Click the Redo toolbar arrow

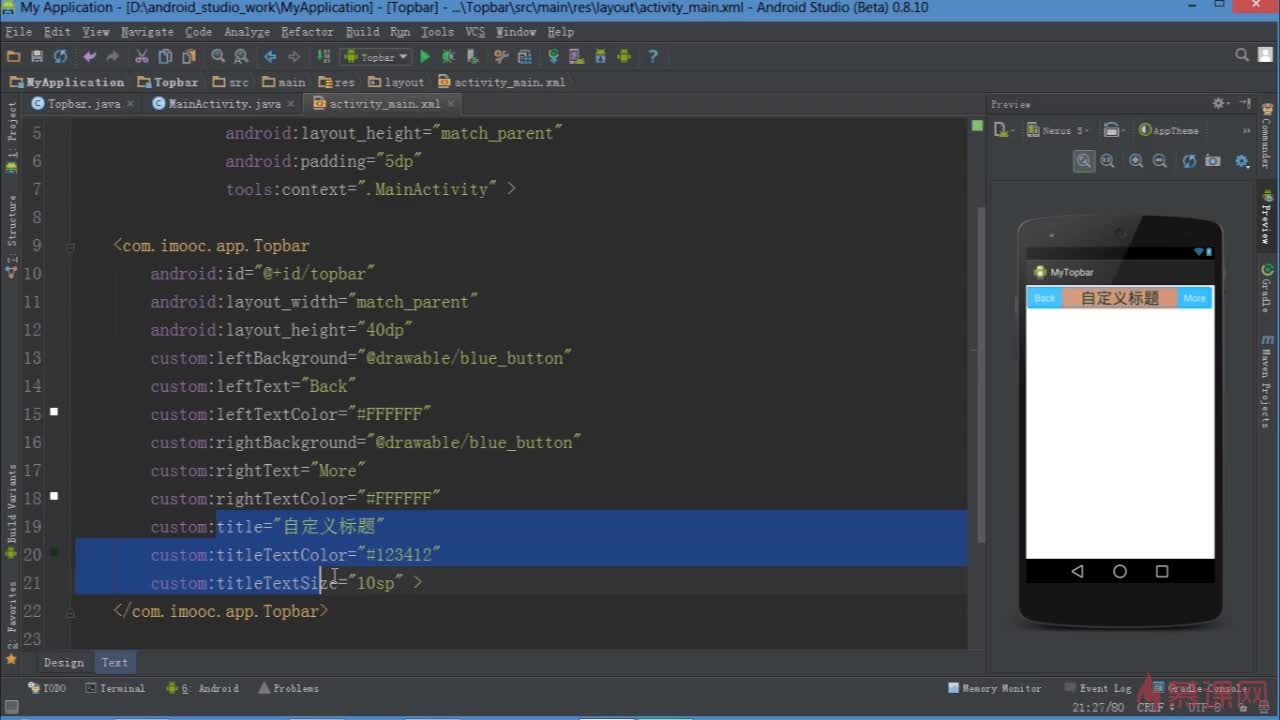pos(112,57)
